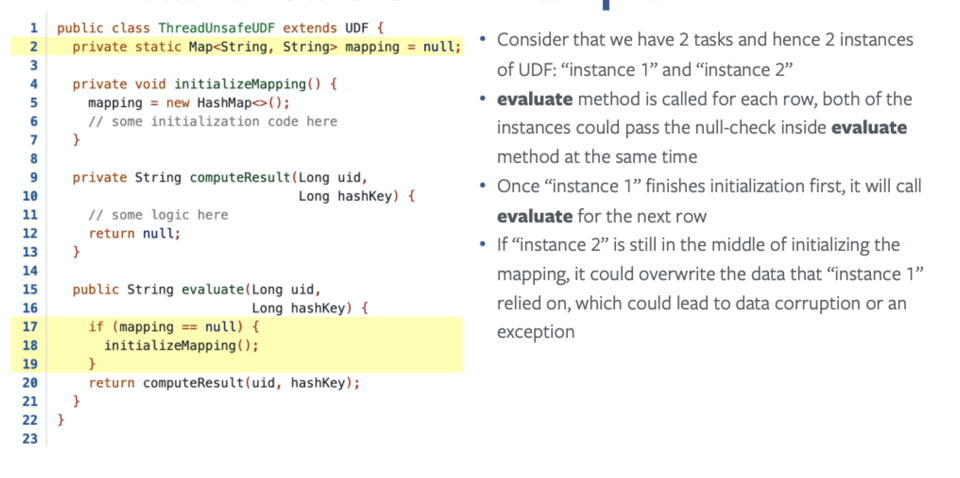The image size is (960, 478).
Task: Click the class name ThreadUnsafeUDF
Action: pos(217,28)
